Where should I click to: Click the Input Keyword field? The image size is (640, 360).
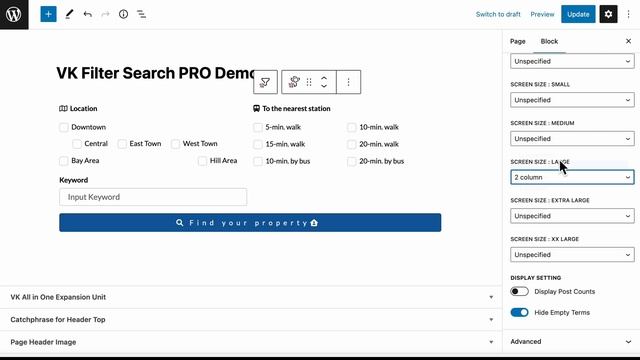(153, 197)
